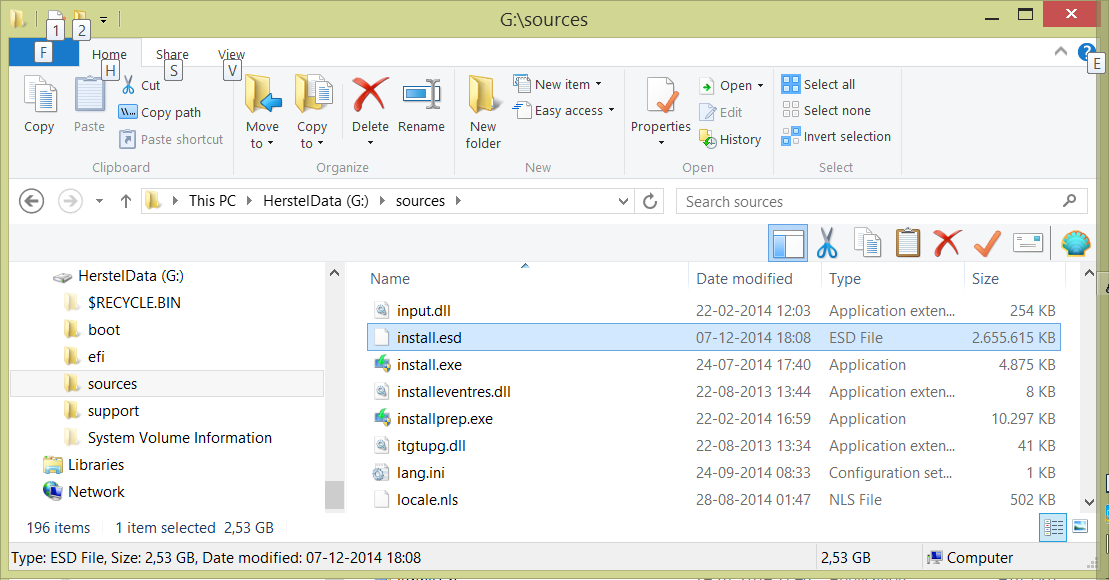Screen dimensions: 1109x580
Task: Click Invert selection in the ribbon
Action: click(x=846, y=136)
